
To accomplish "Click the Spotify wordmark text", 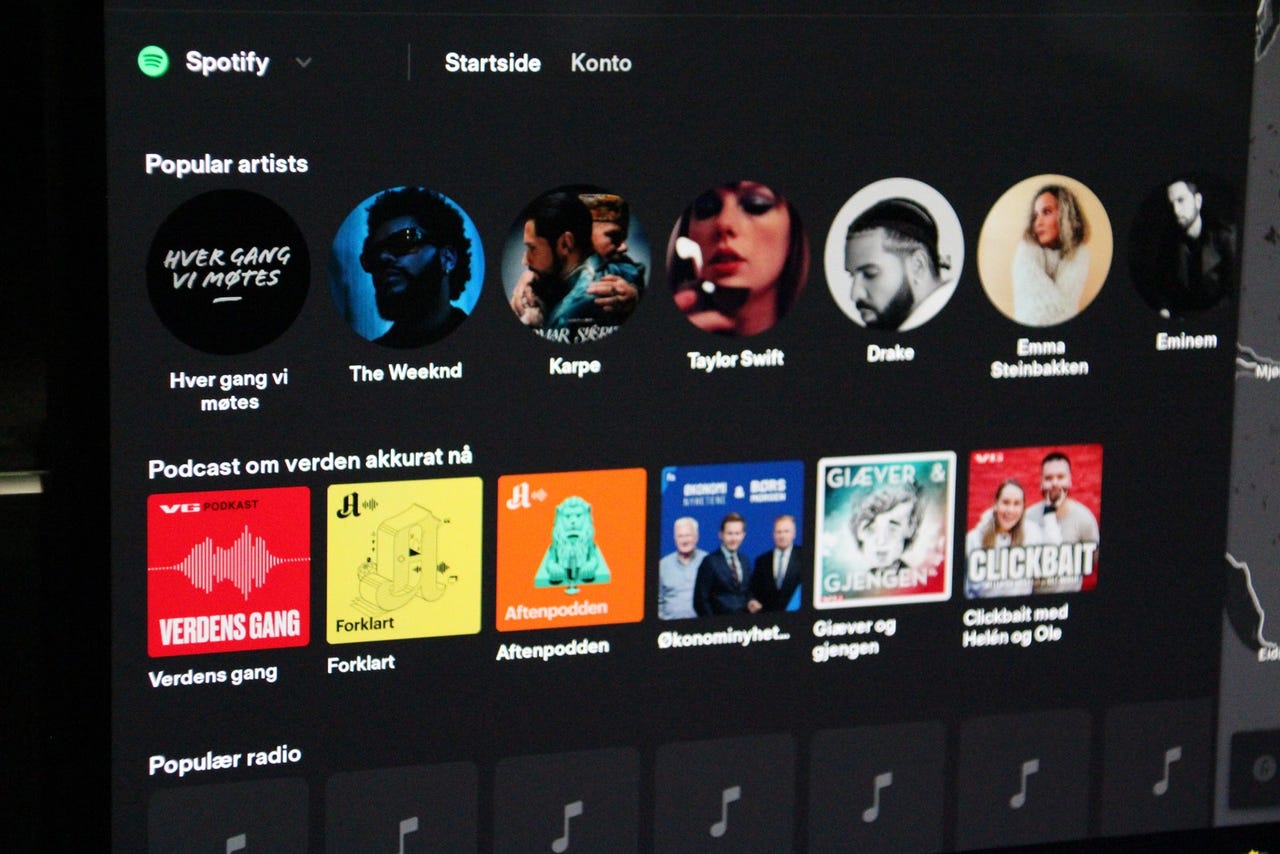I will (x=227, y=62).
